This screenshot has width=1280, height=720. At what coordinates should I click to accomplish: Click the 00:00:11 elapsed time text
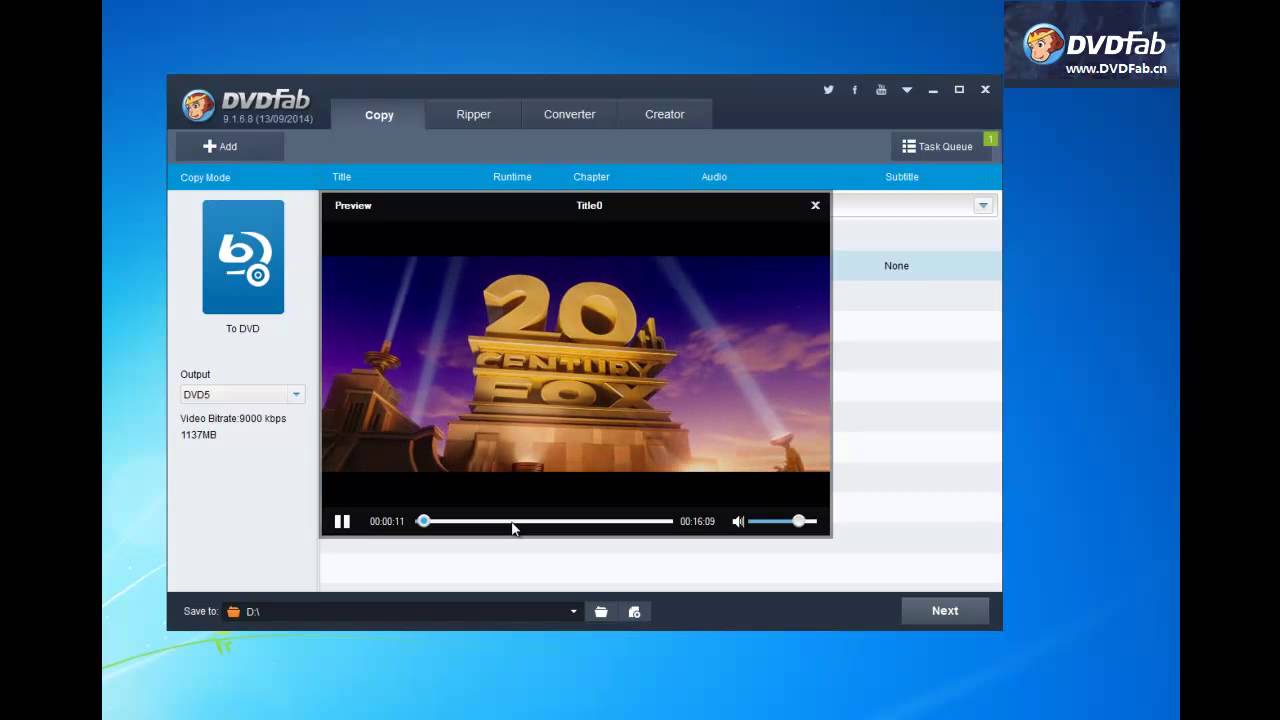click(387, 521)
